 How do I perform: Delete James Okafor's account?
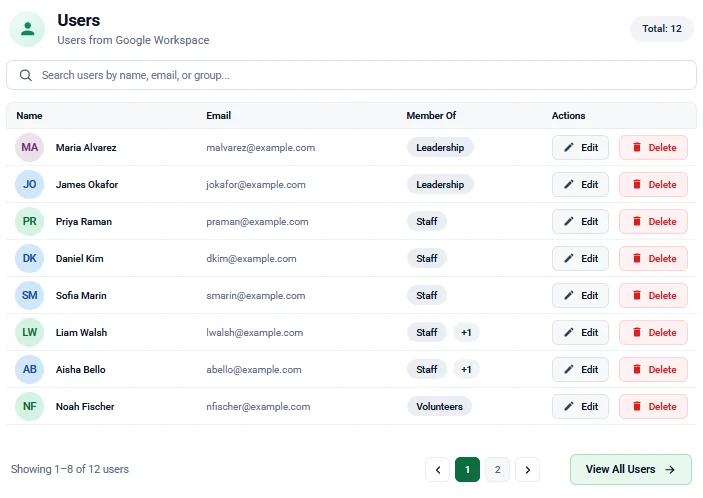(x=653, y=184)
